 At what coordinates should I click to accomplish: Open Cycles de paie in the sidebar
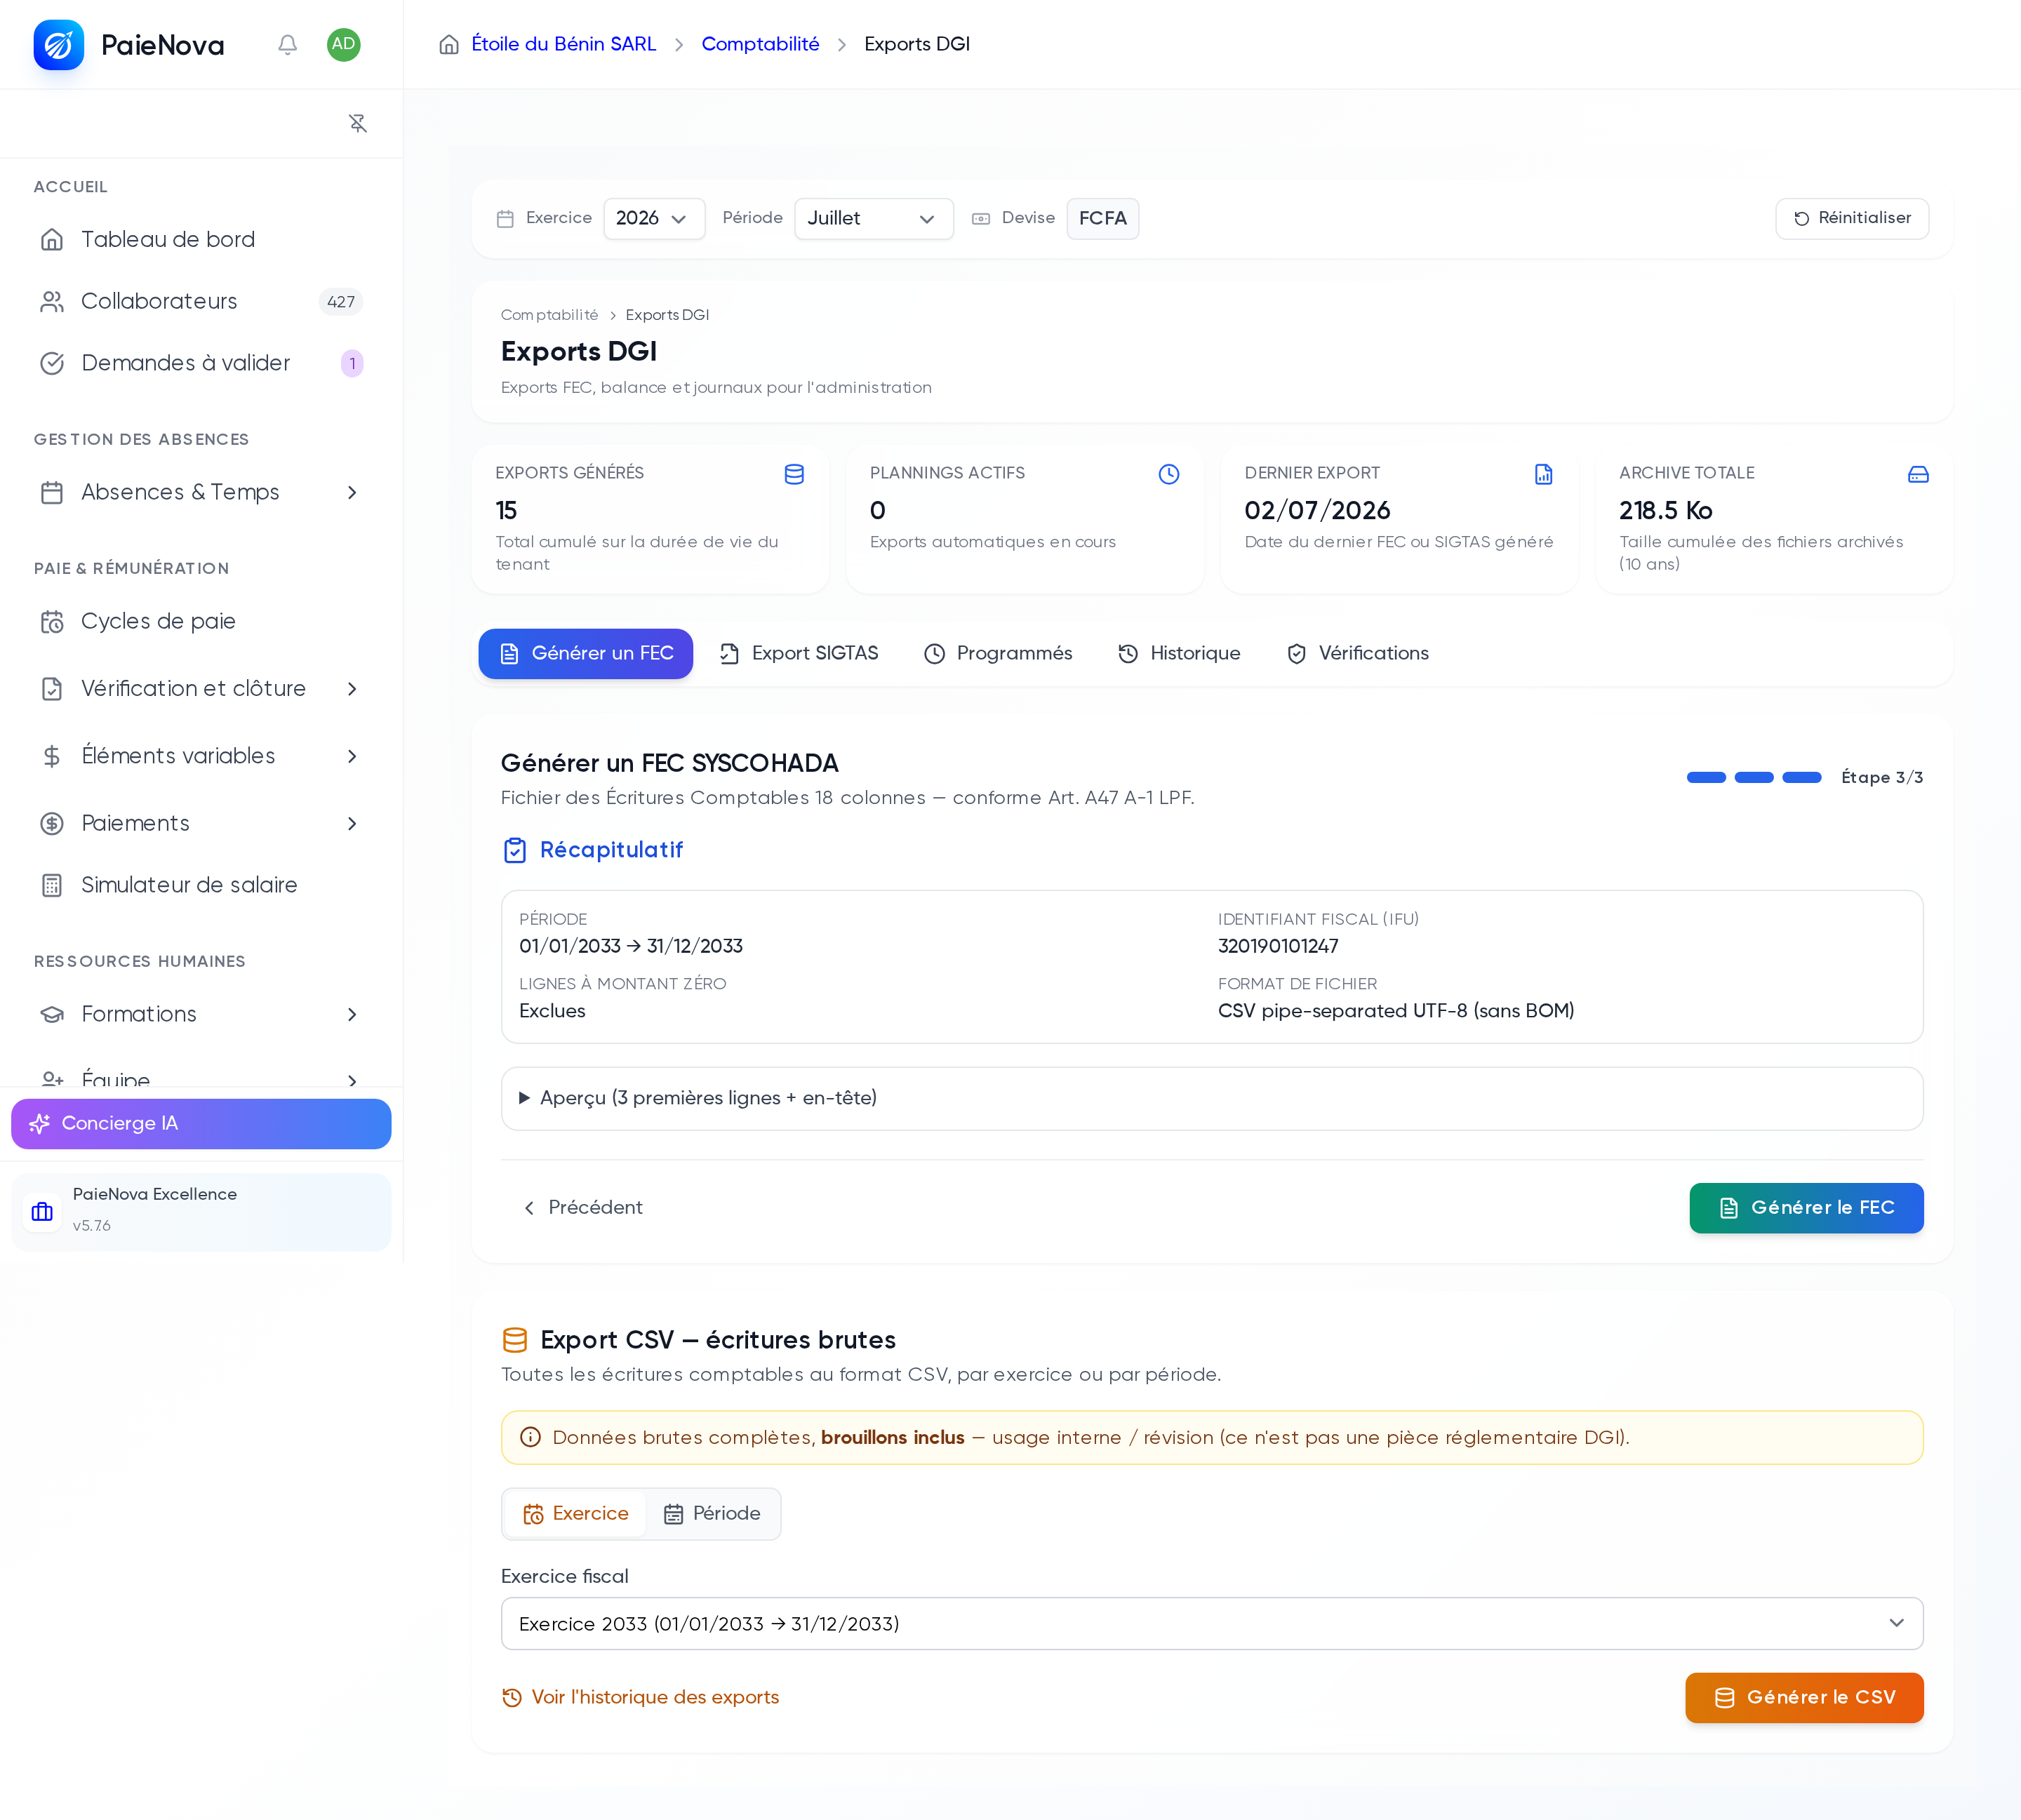201,622
